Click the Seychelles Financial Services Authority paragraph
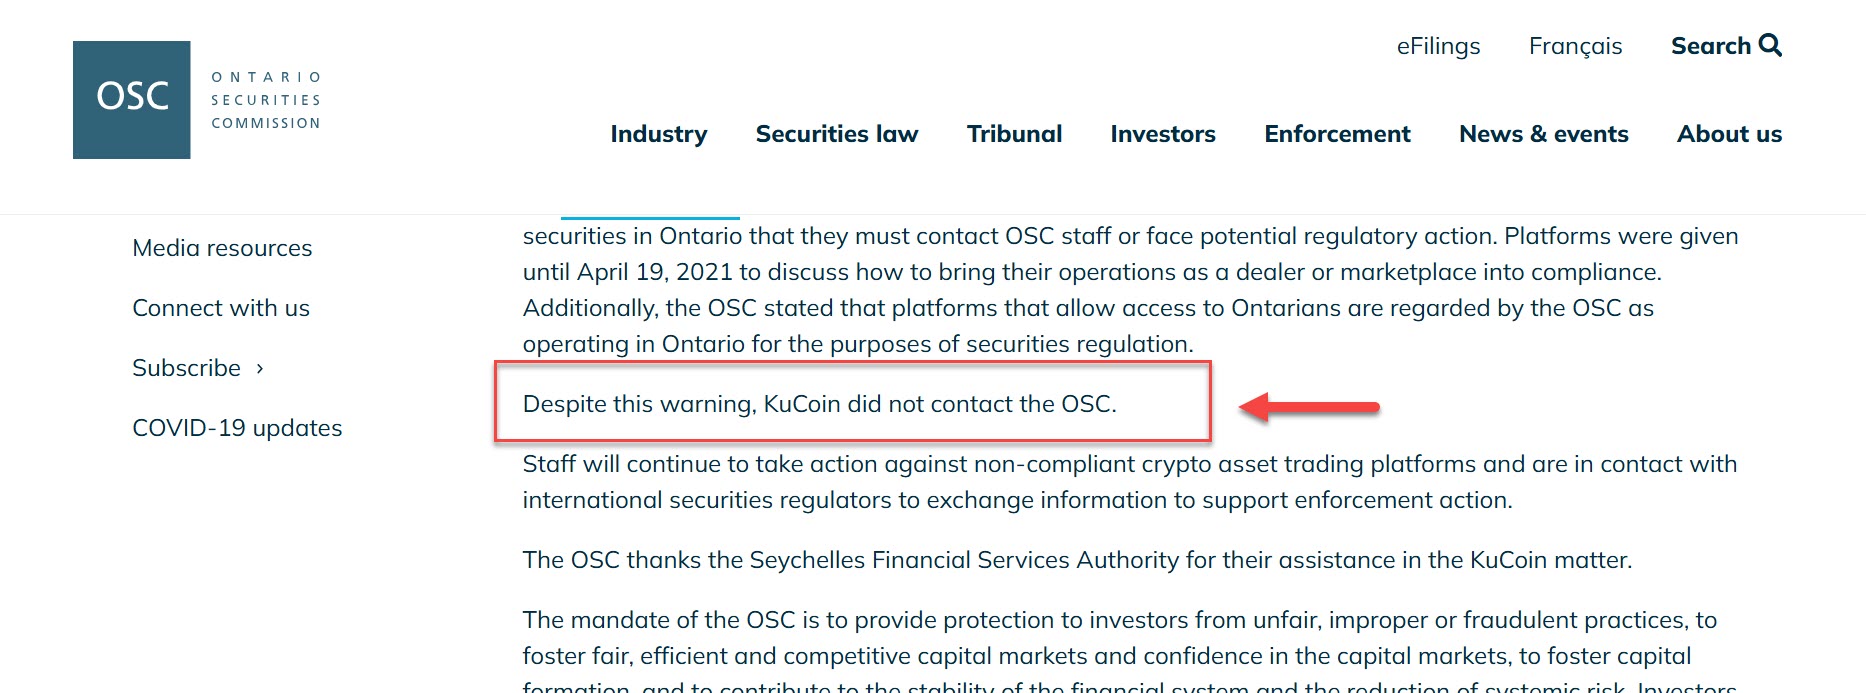Image resolution: width=1866 pixels, height=693 pixels. [x=1076, y=560]
